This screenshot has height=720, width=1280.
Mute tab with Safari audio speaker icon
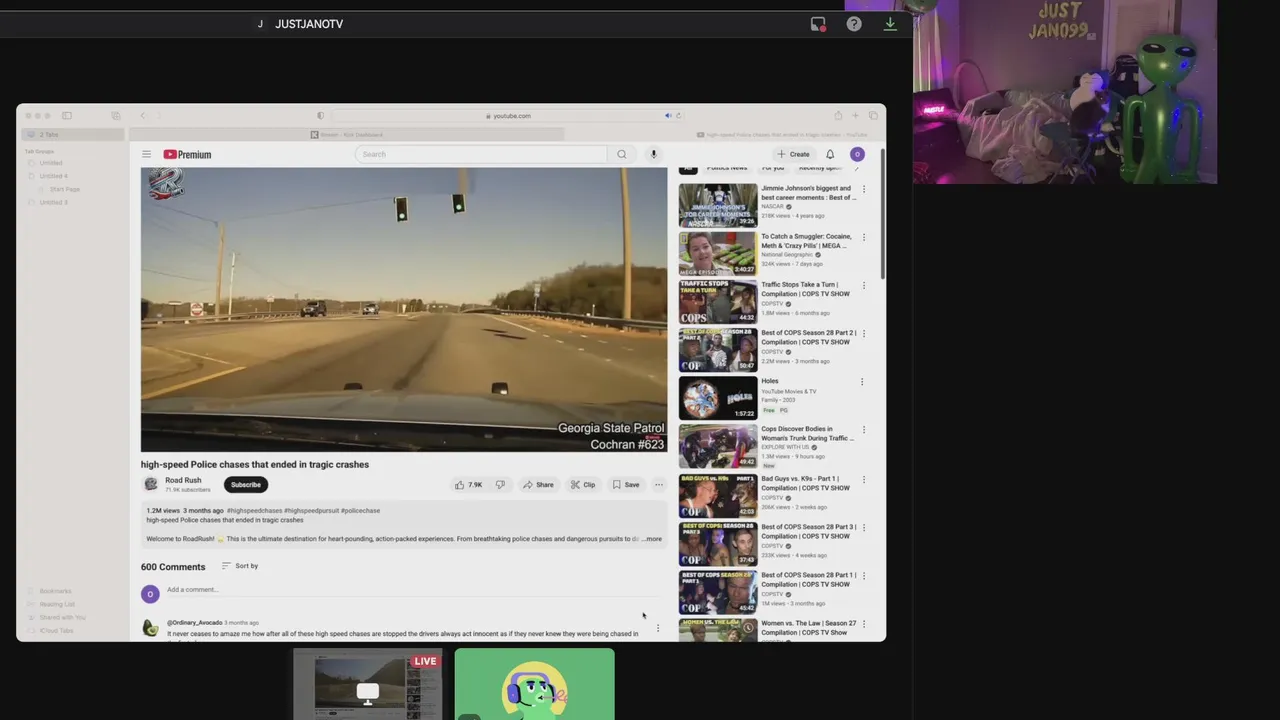tap(668, 116)
